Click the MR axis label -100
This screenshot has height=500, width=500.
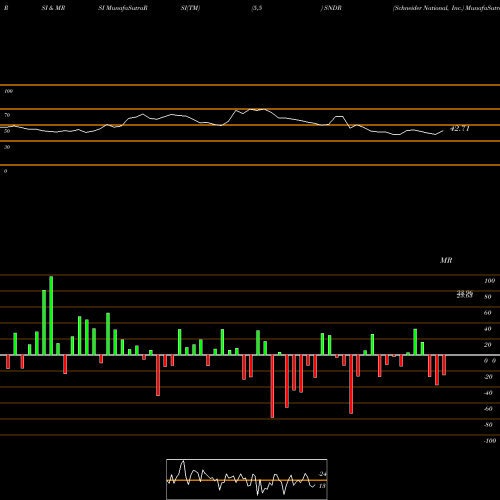pyautogui.click(x=490, y=441)
